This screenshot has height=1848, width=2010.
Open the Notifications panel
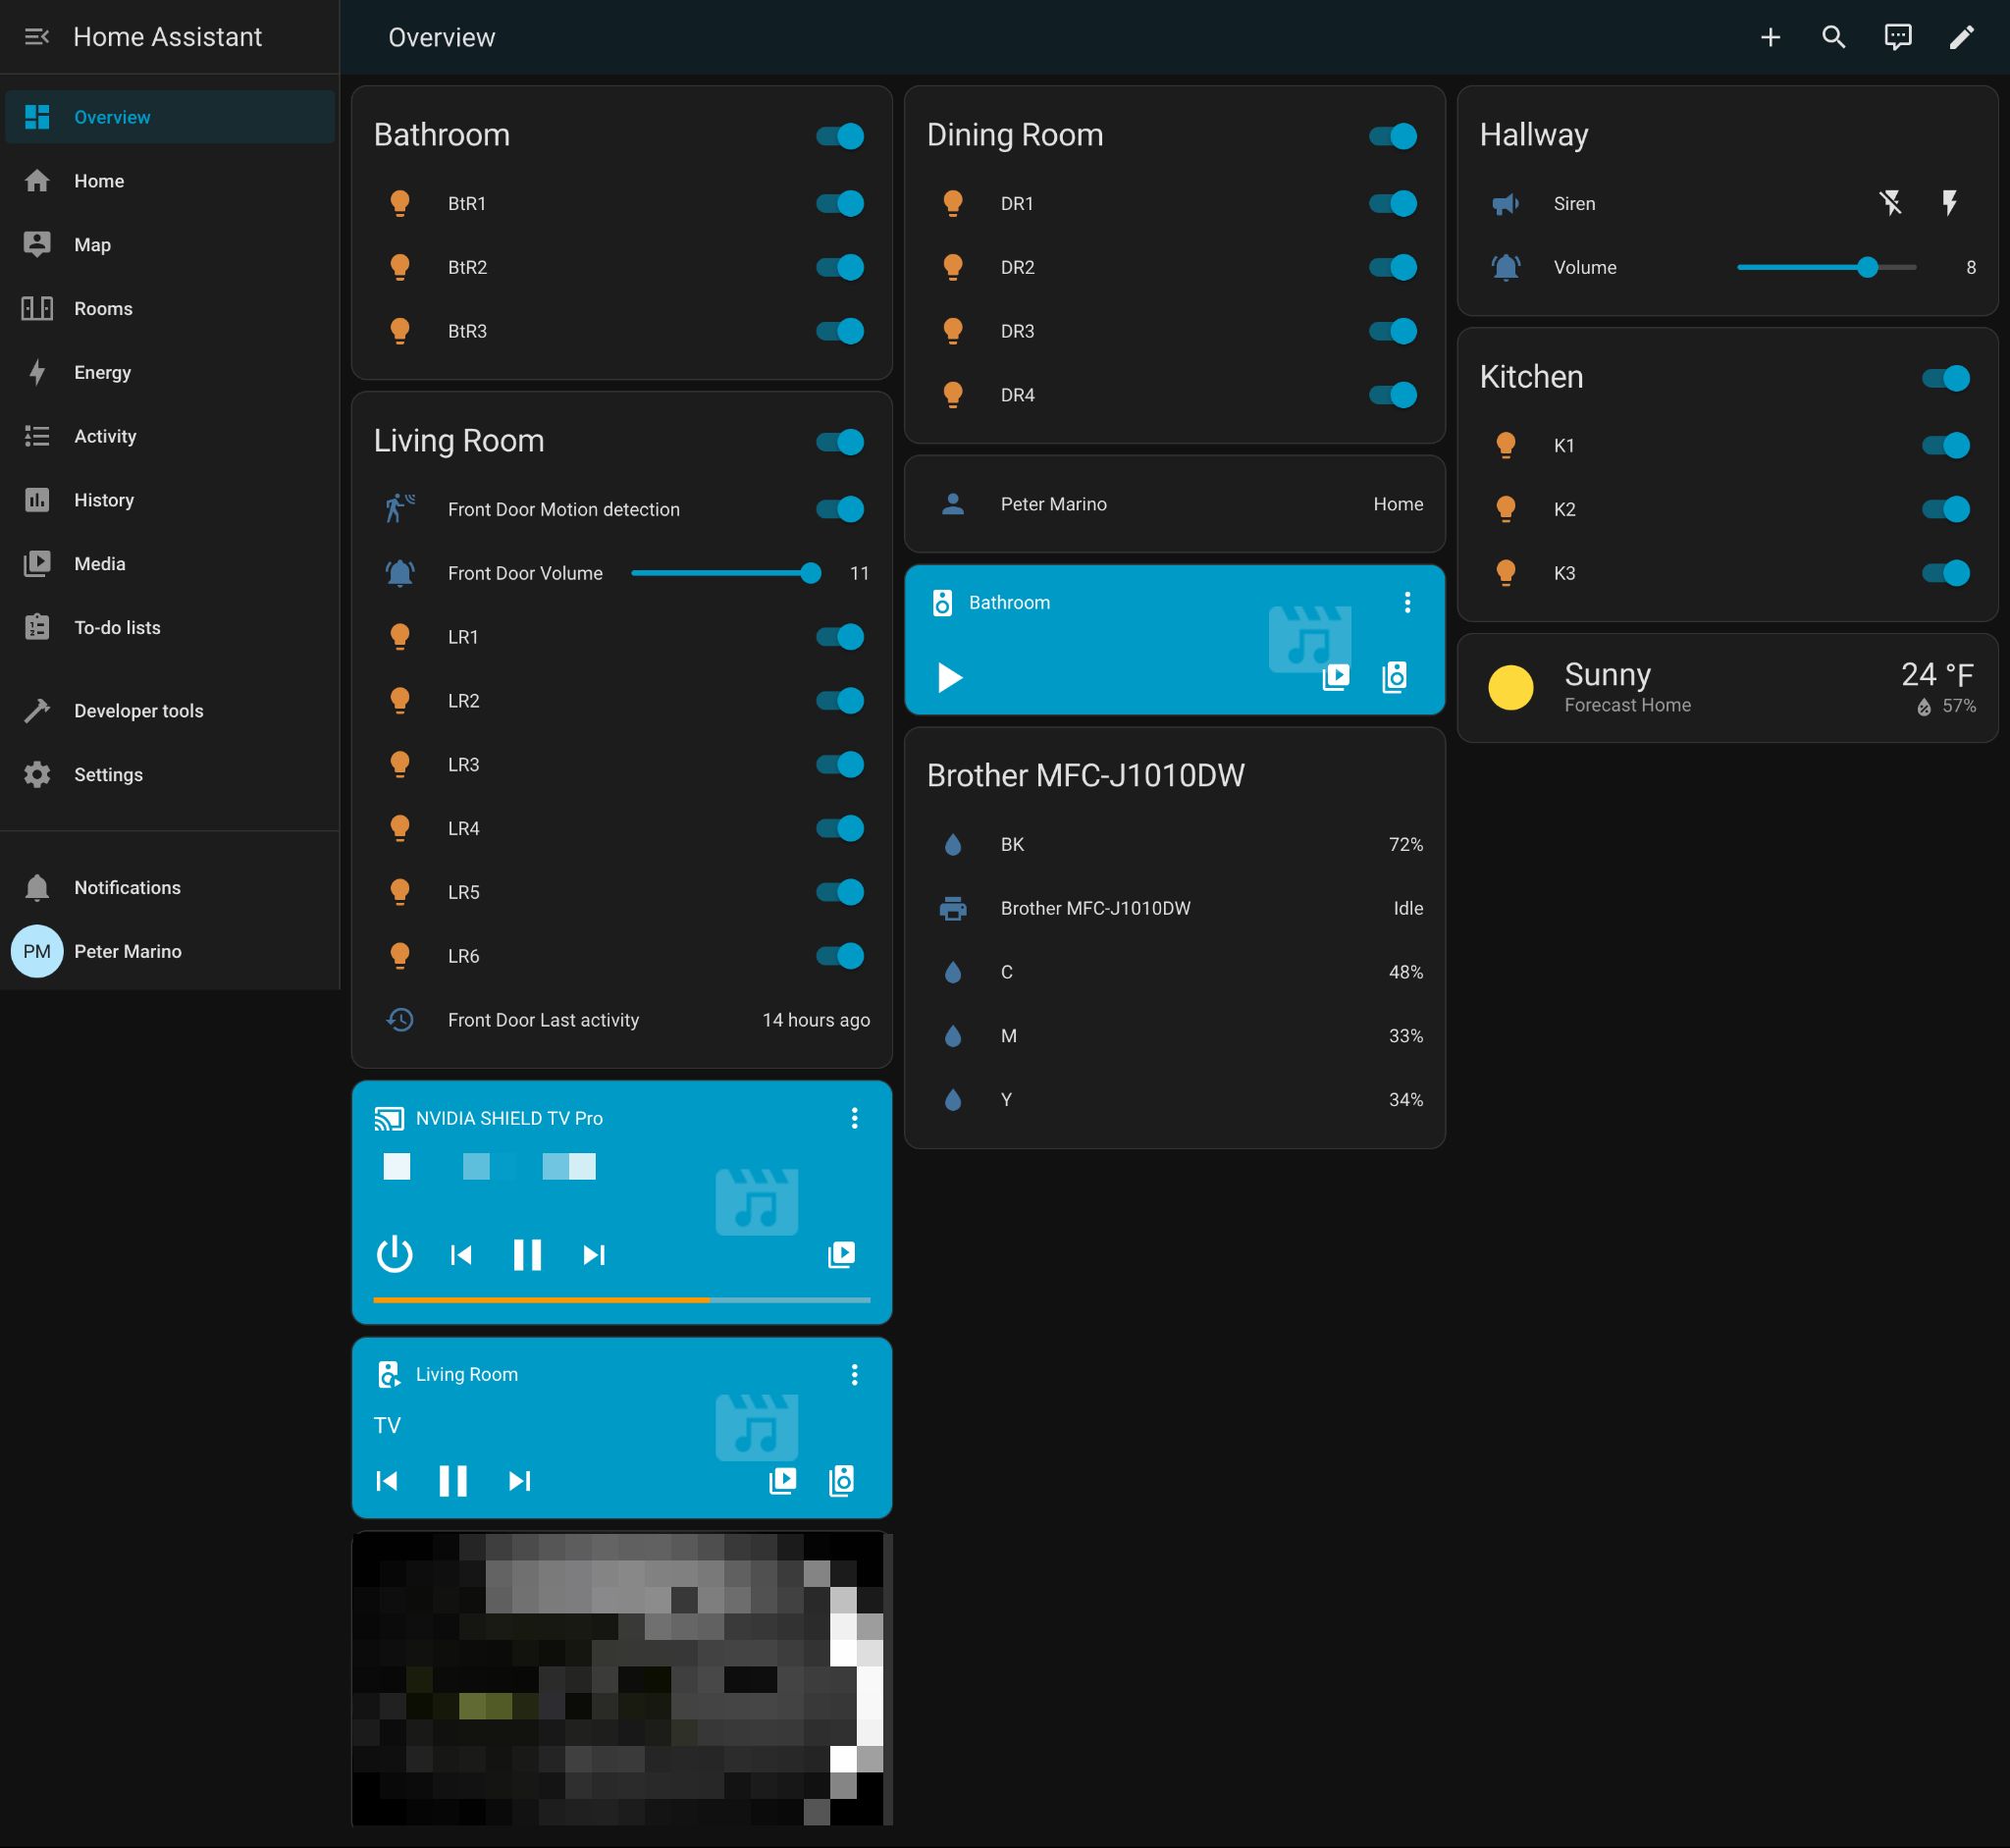click(x=126, y=887)
